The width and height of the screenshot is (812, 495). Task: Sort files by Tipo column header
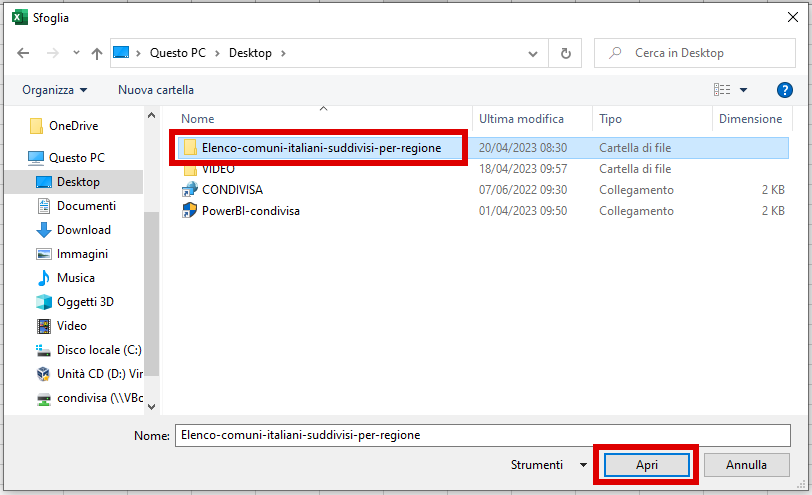point(610,119)
